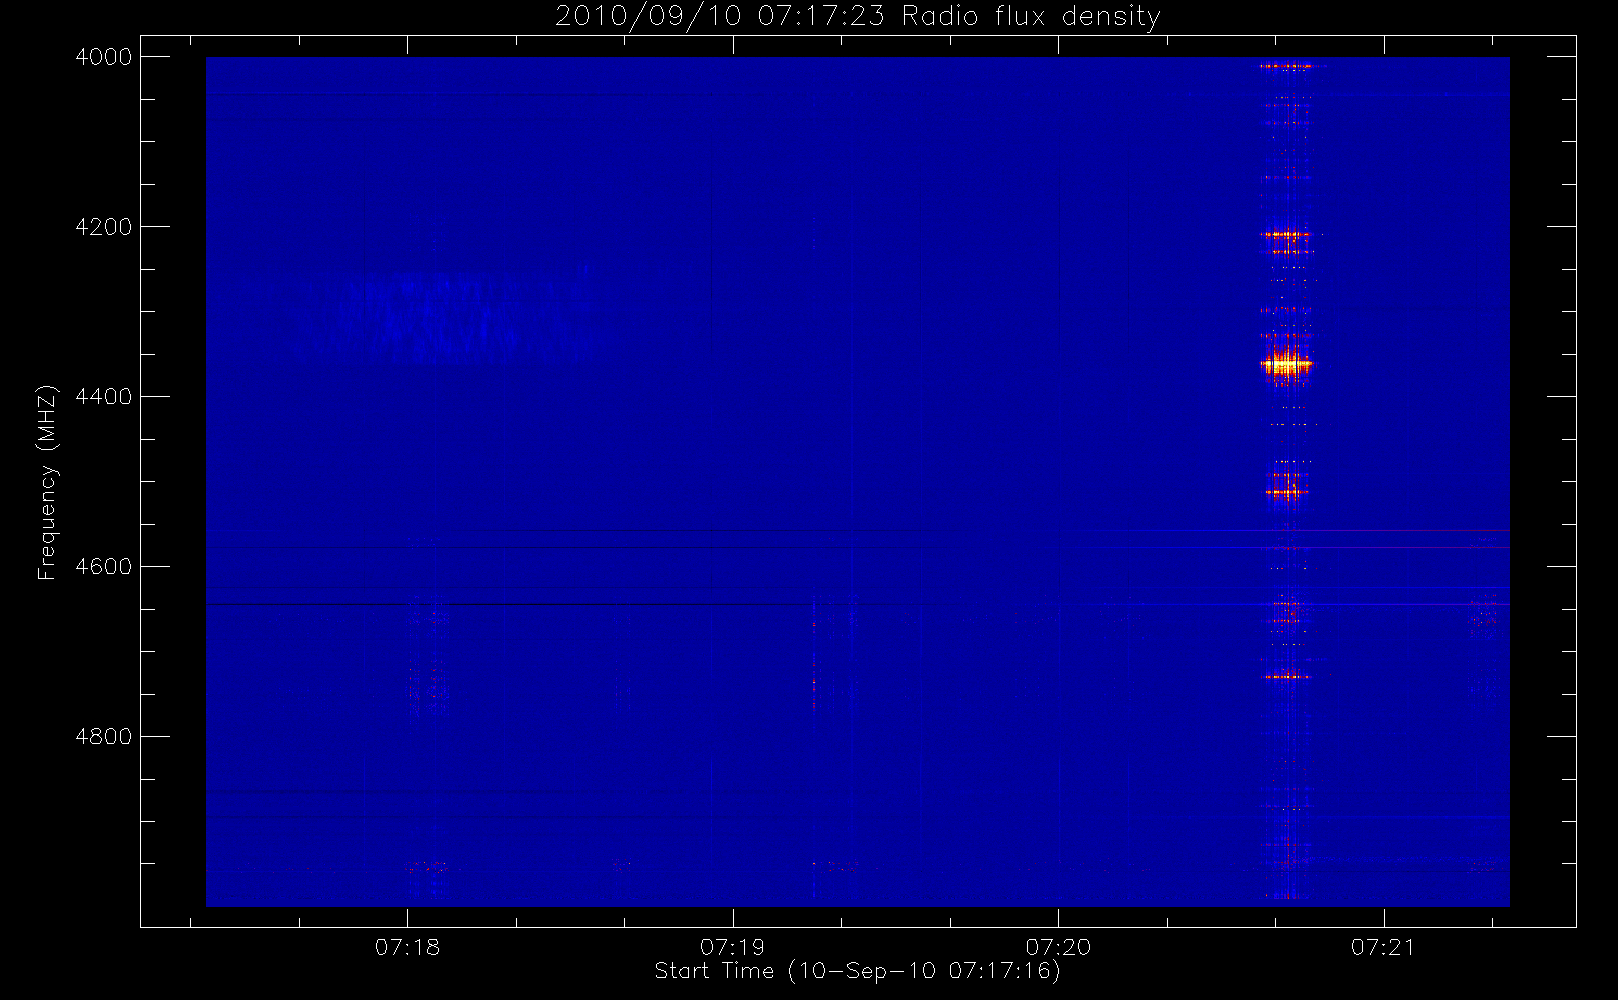1618x1000 pixels.
Task: Click the 4000 frequency tick label
Action: pos(104,57)
